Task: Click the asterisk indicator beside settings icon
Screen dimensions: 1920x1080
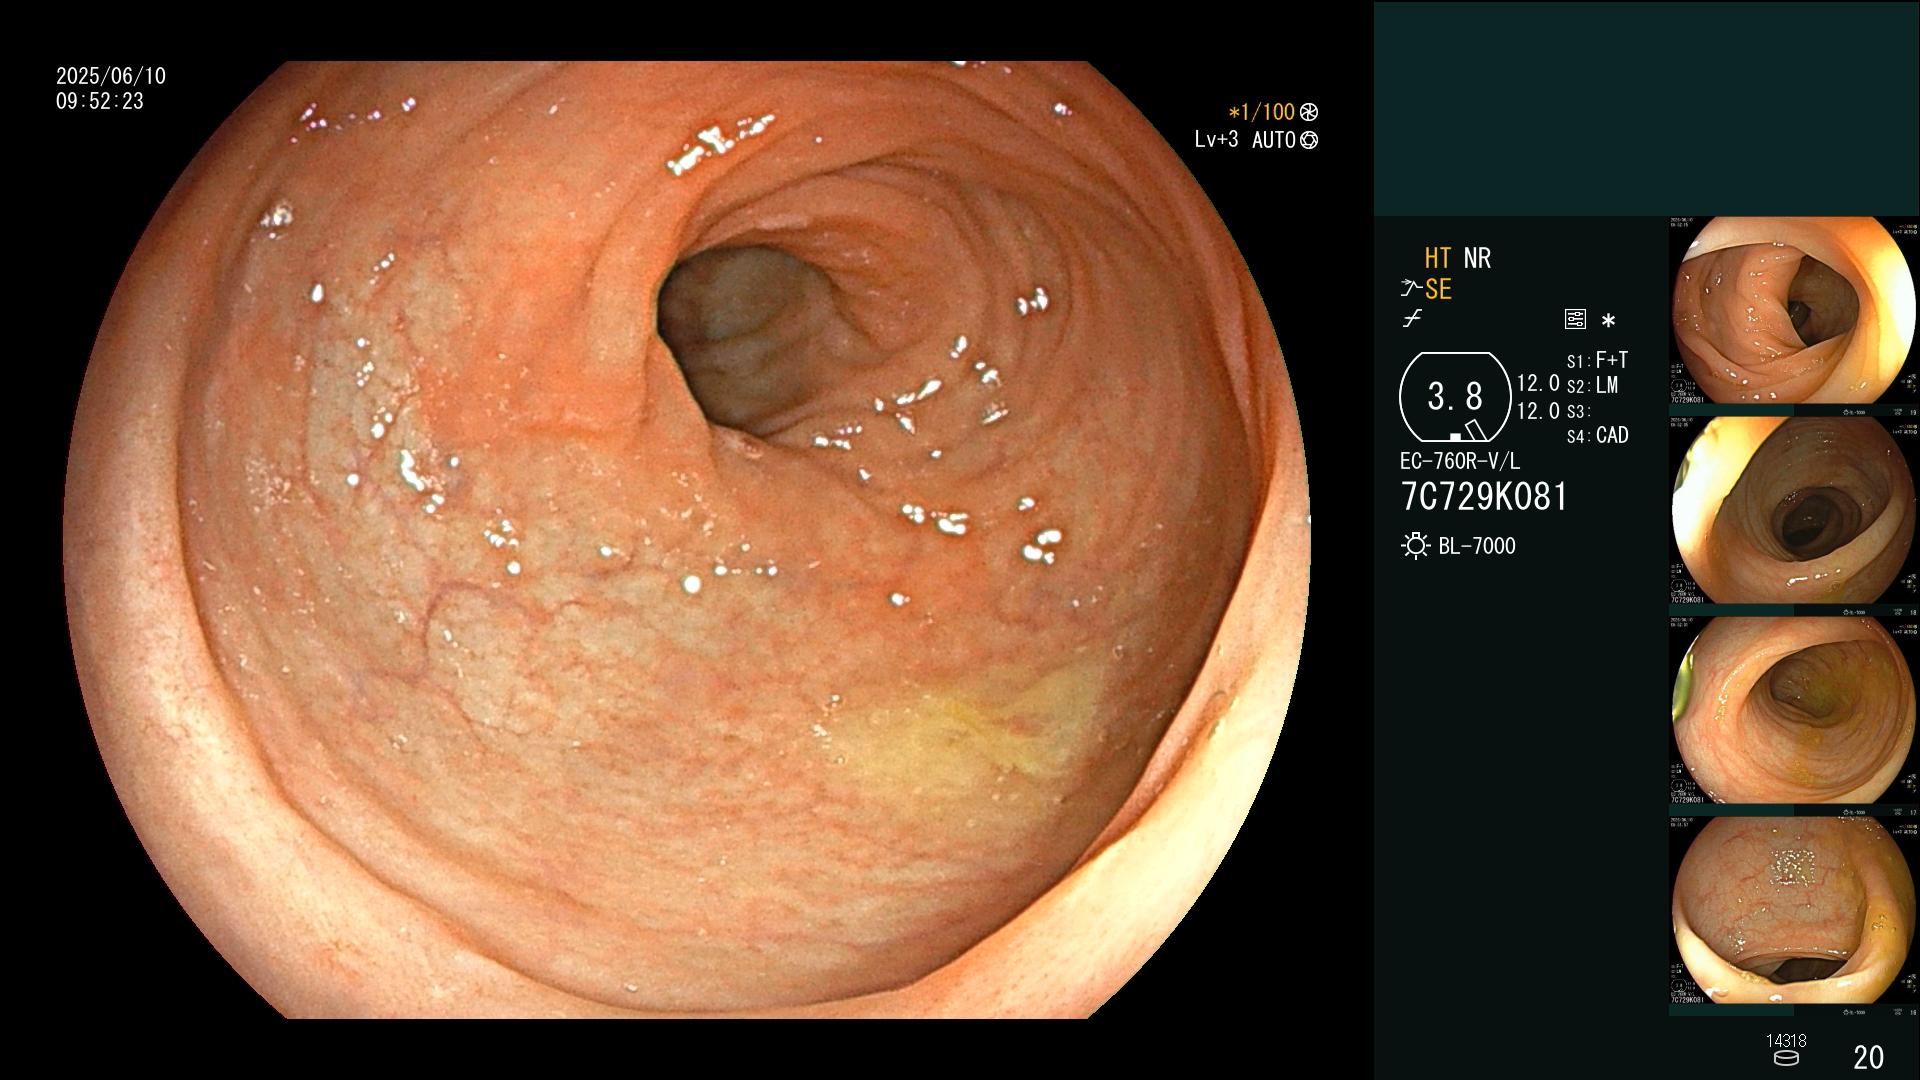Action: [x=1608, y=321]
